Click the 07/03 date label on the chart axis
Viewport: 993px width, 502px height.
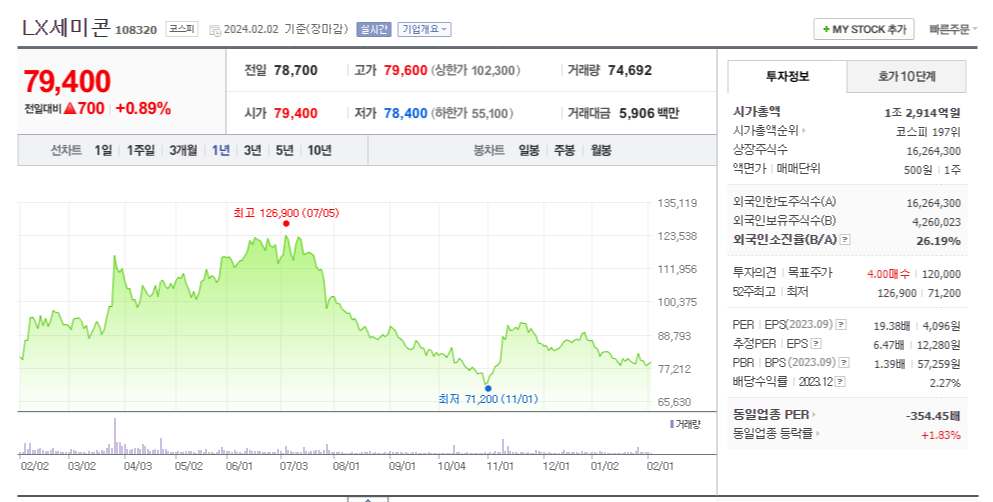tap(293, 467)
